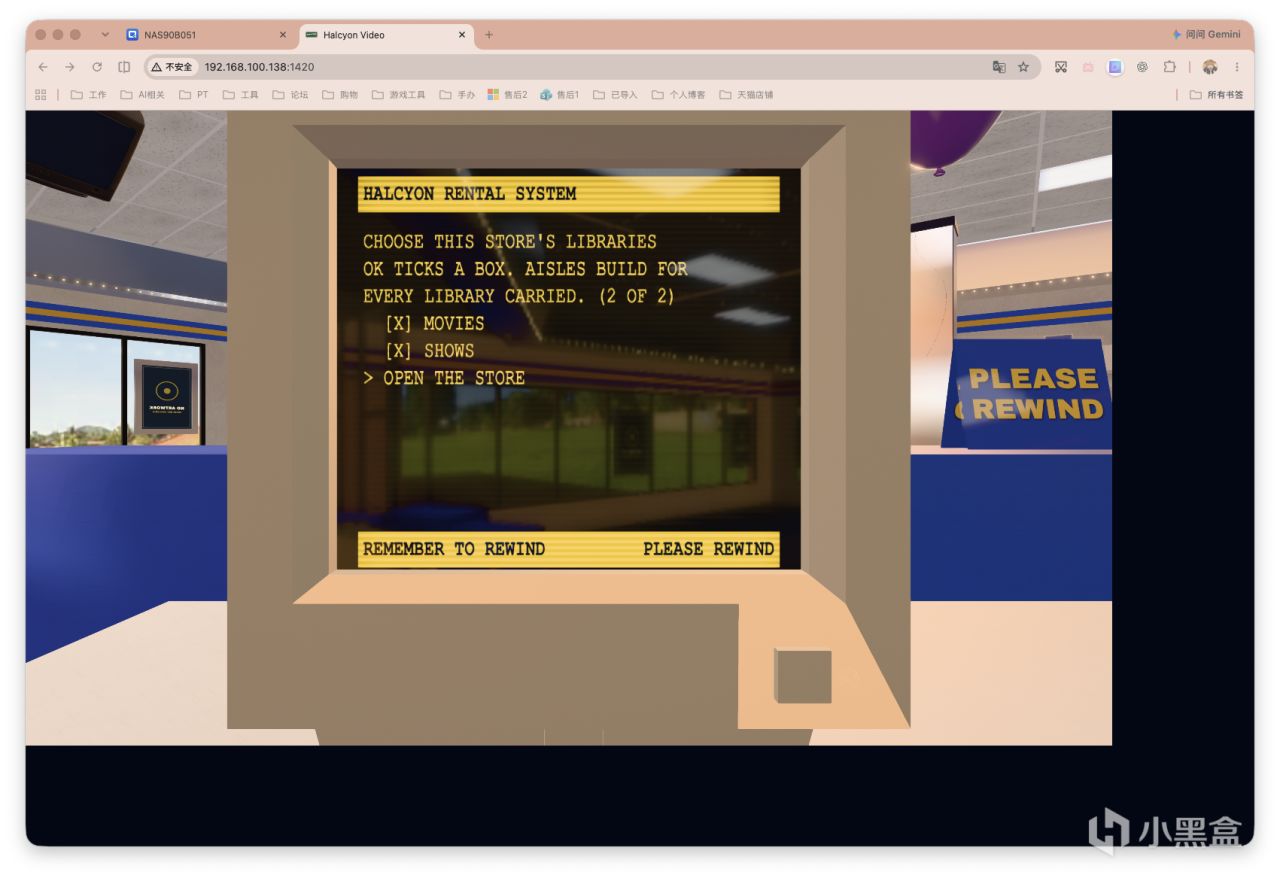Screen dimensions: 1280x878
Task: Select the Halcyon Video tab
Action: click(386, 35)
